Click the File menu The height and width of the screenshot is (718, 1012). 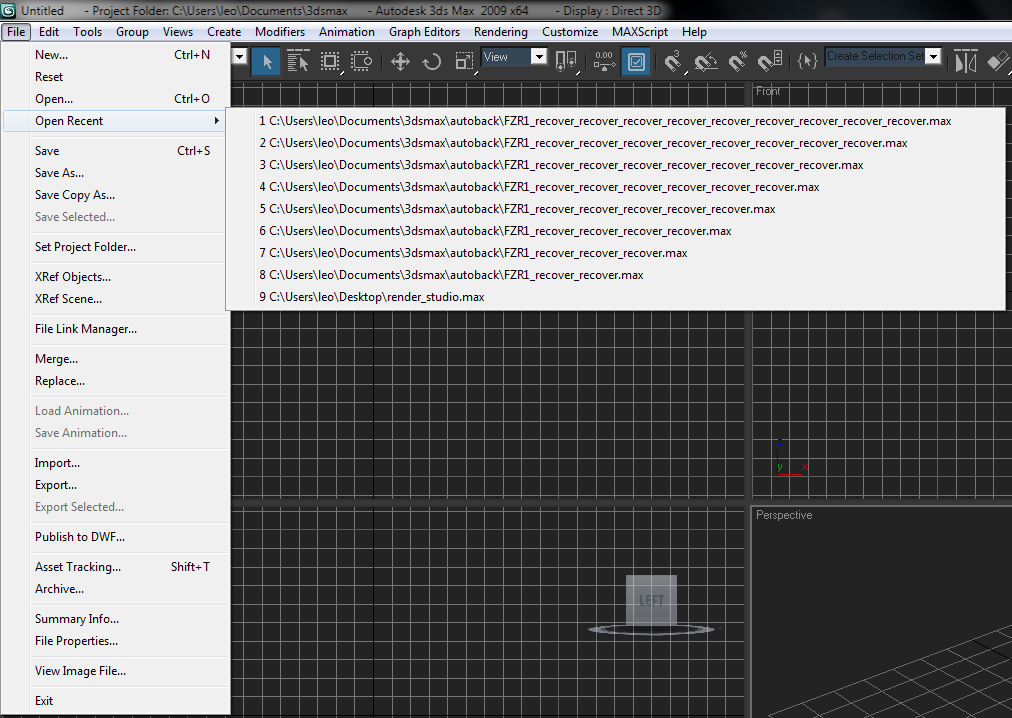16,32
